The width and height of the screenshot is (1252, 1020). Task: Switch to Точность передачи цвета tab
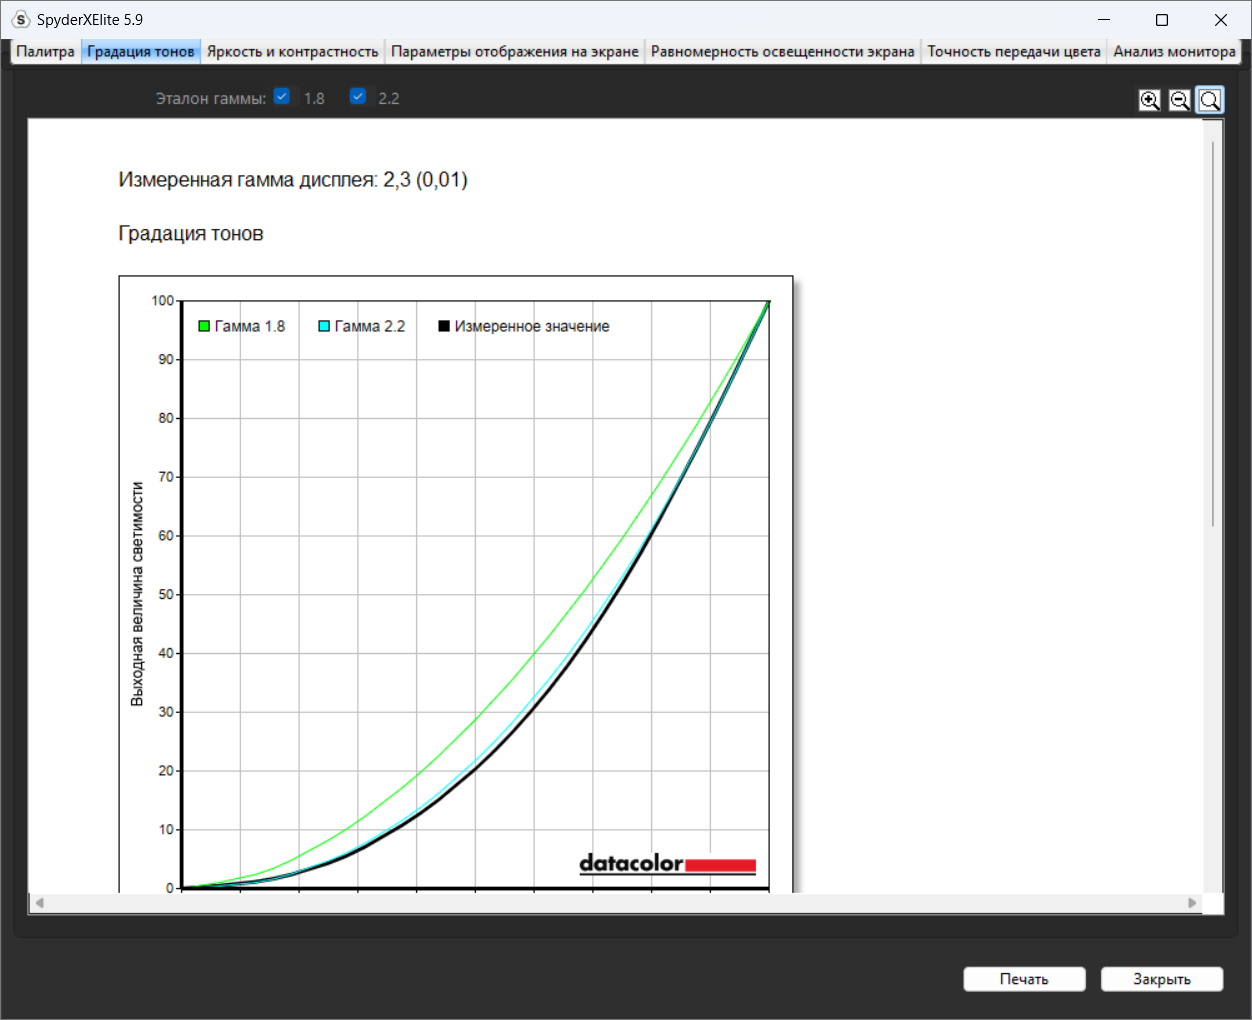tap(1014, 52)
